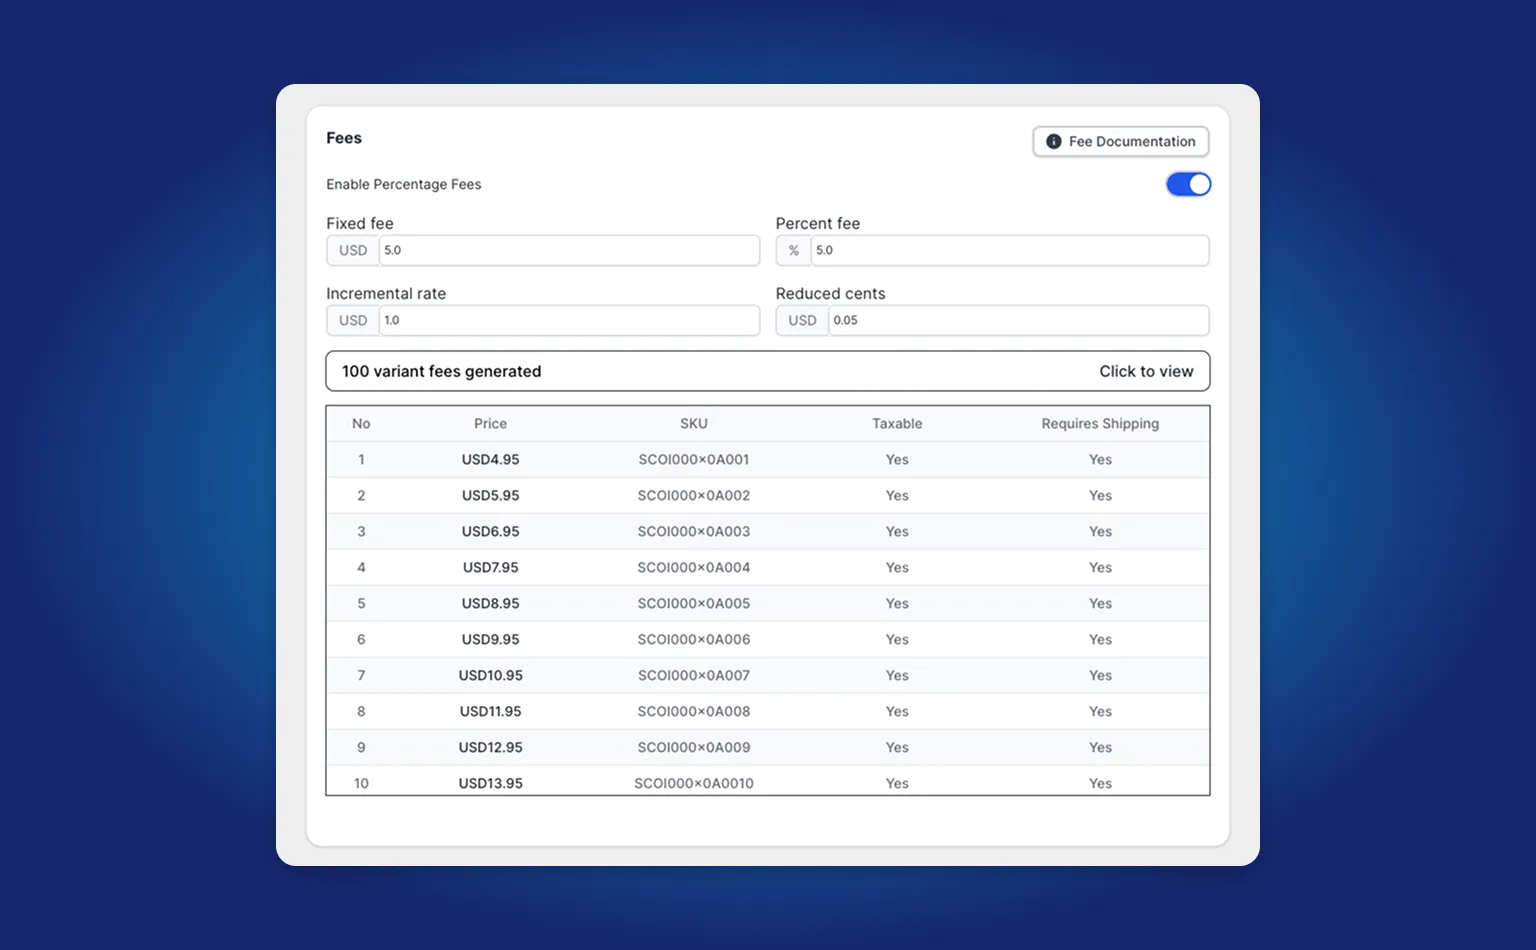Click the Enable Percentage Fees label
Screen dimensions: 1536x950
click(x=404, y=184)
